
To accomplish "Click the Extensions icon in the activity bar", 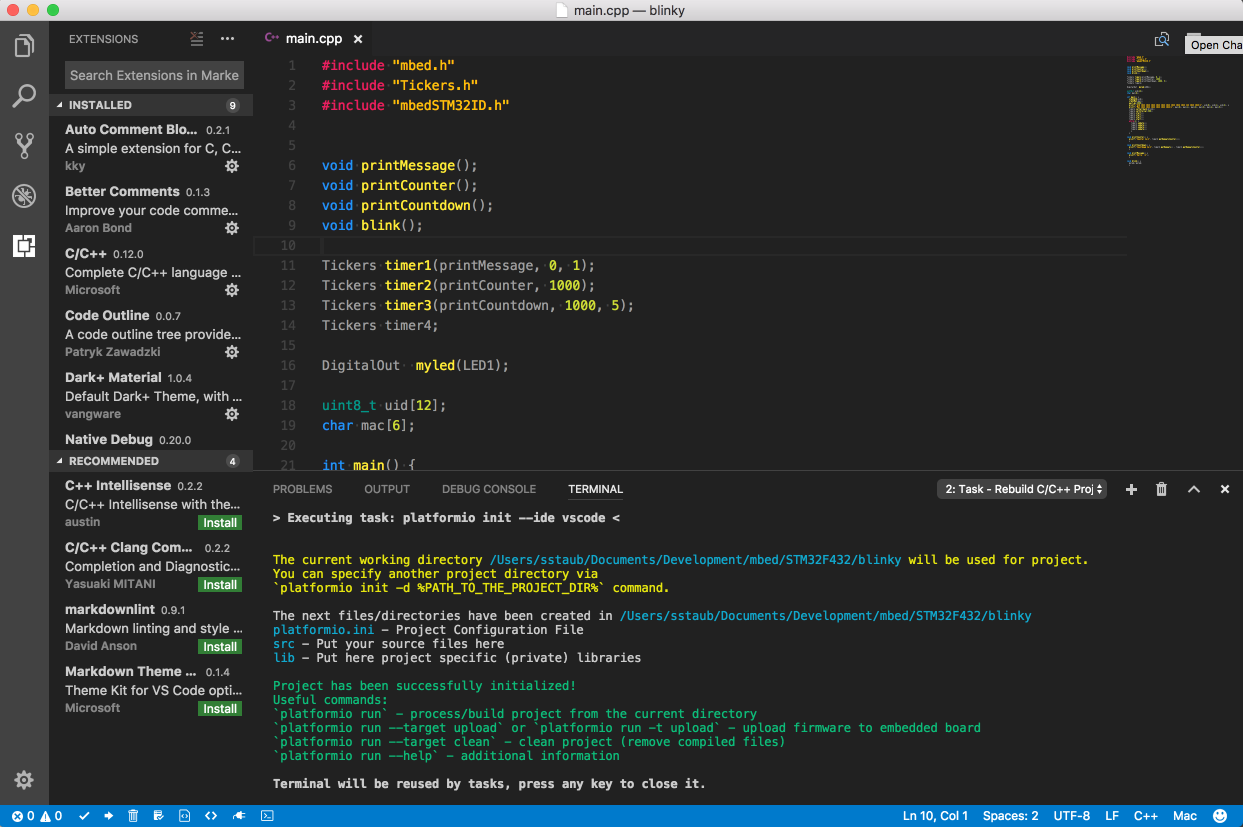I will (24, 245).
